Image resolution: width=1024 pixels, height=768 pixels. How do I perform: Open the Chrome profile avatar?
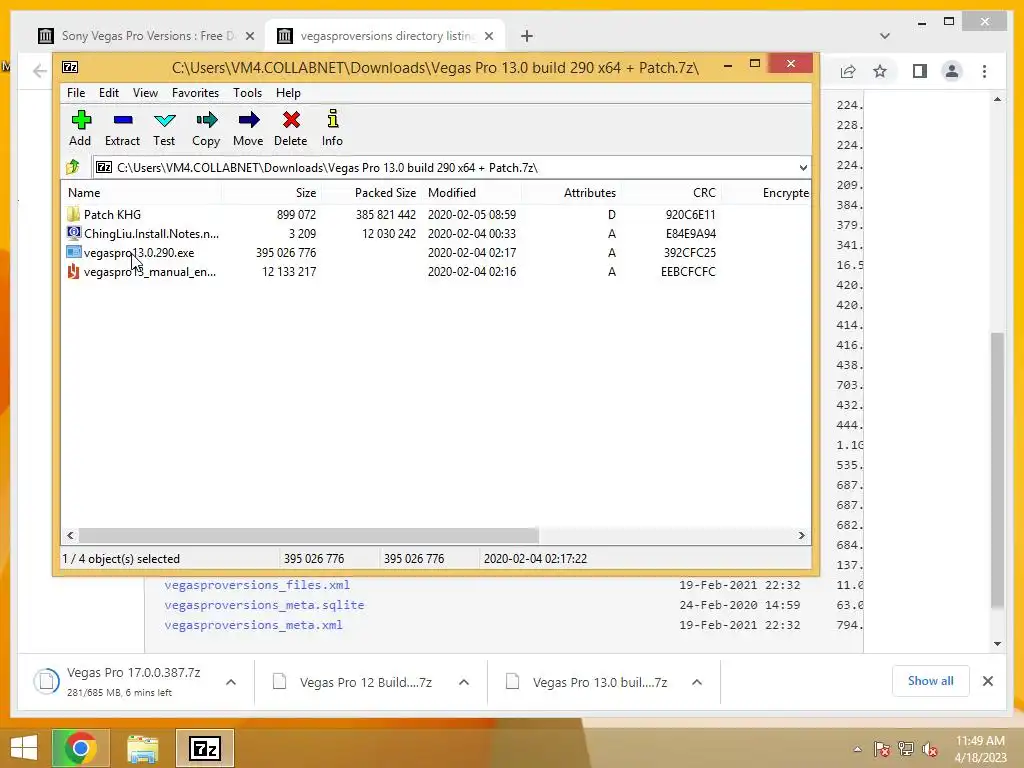click(952, 71)
